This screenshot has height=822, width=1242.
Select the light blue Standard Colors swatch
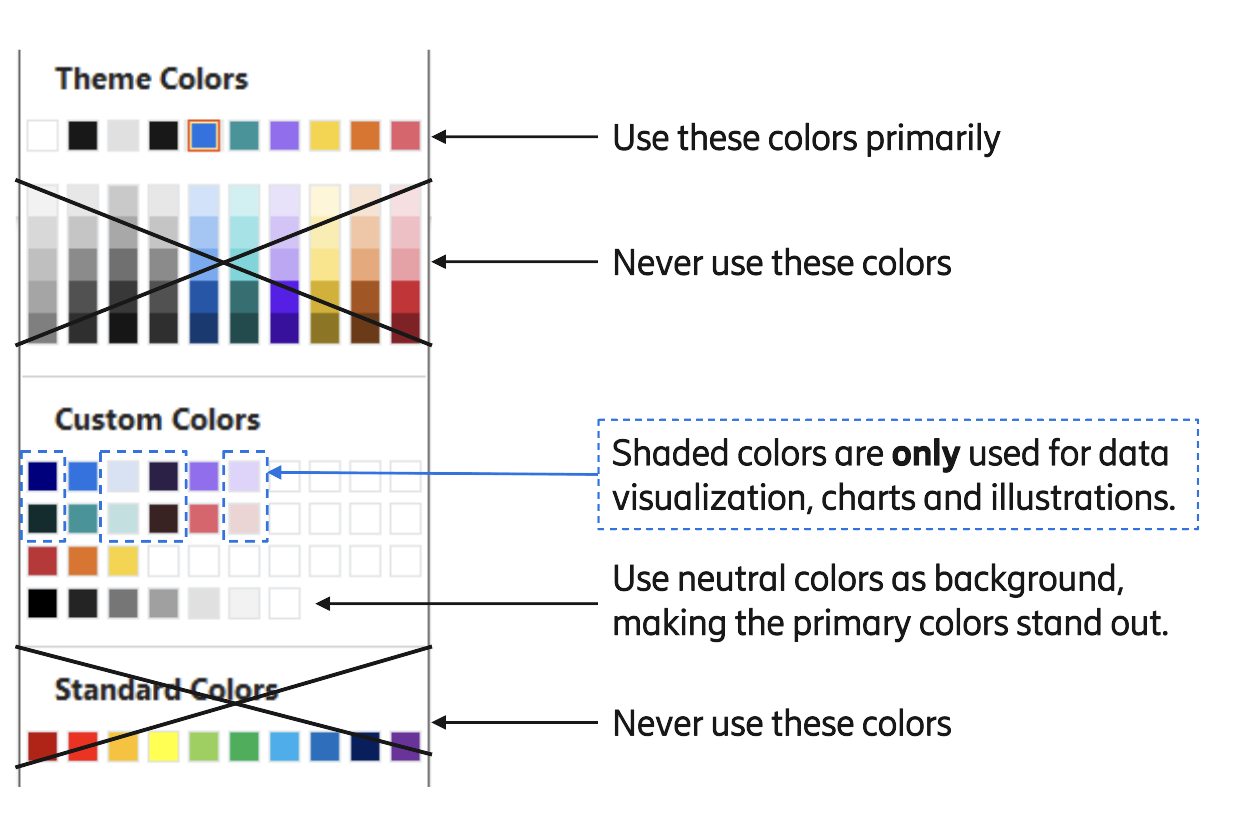(x=285, y=746)
